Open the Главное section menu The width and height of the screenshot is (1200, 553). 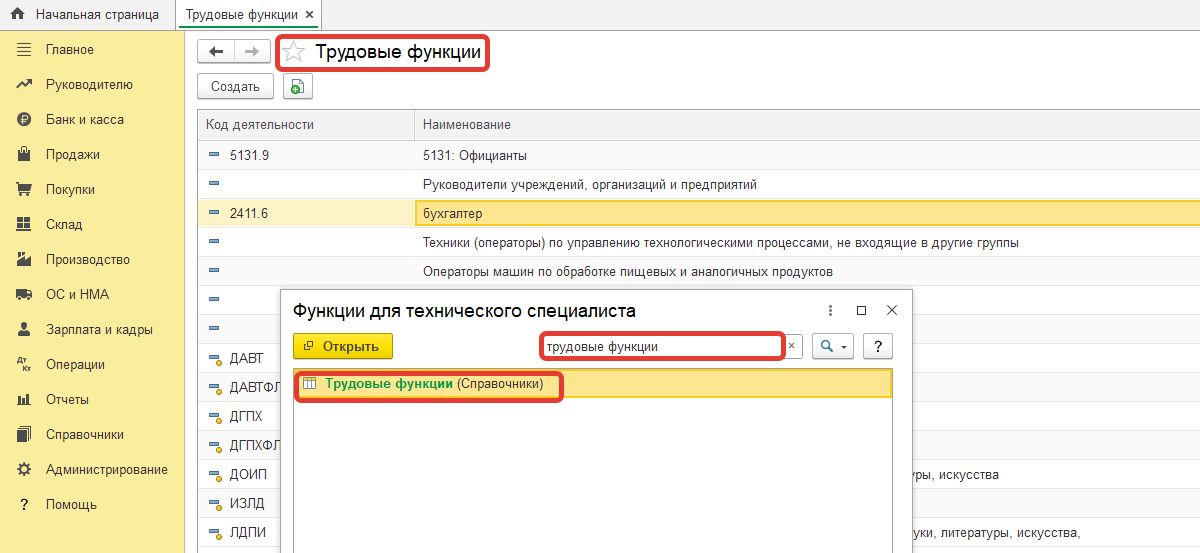[x=69, y=50]
